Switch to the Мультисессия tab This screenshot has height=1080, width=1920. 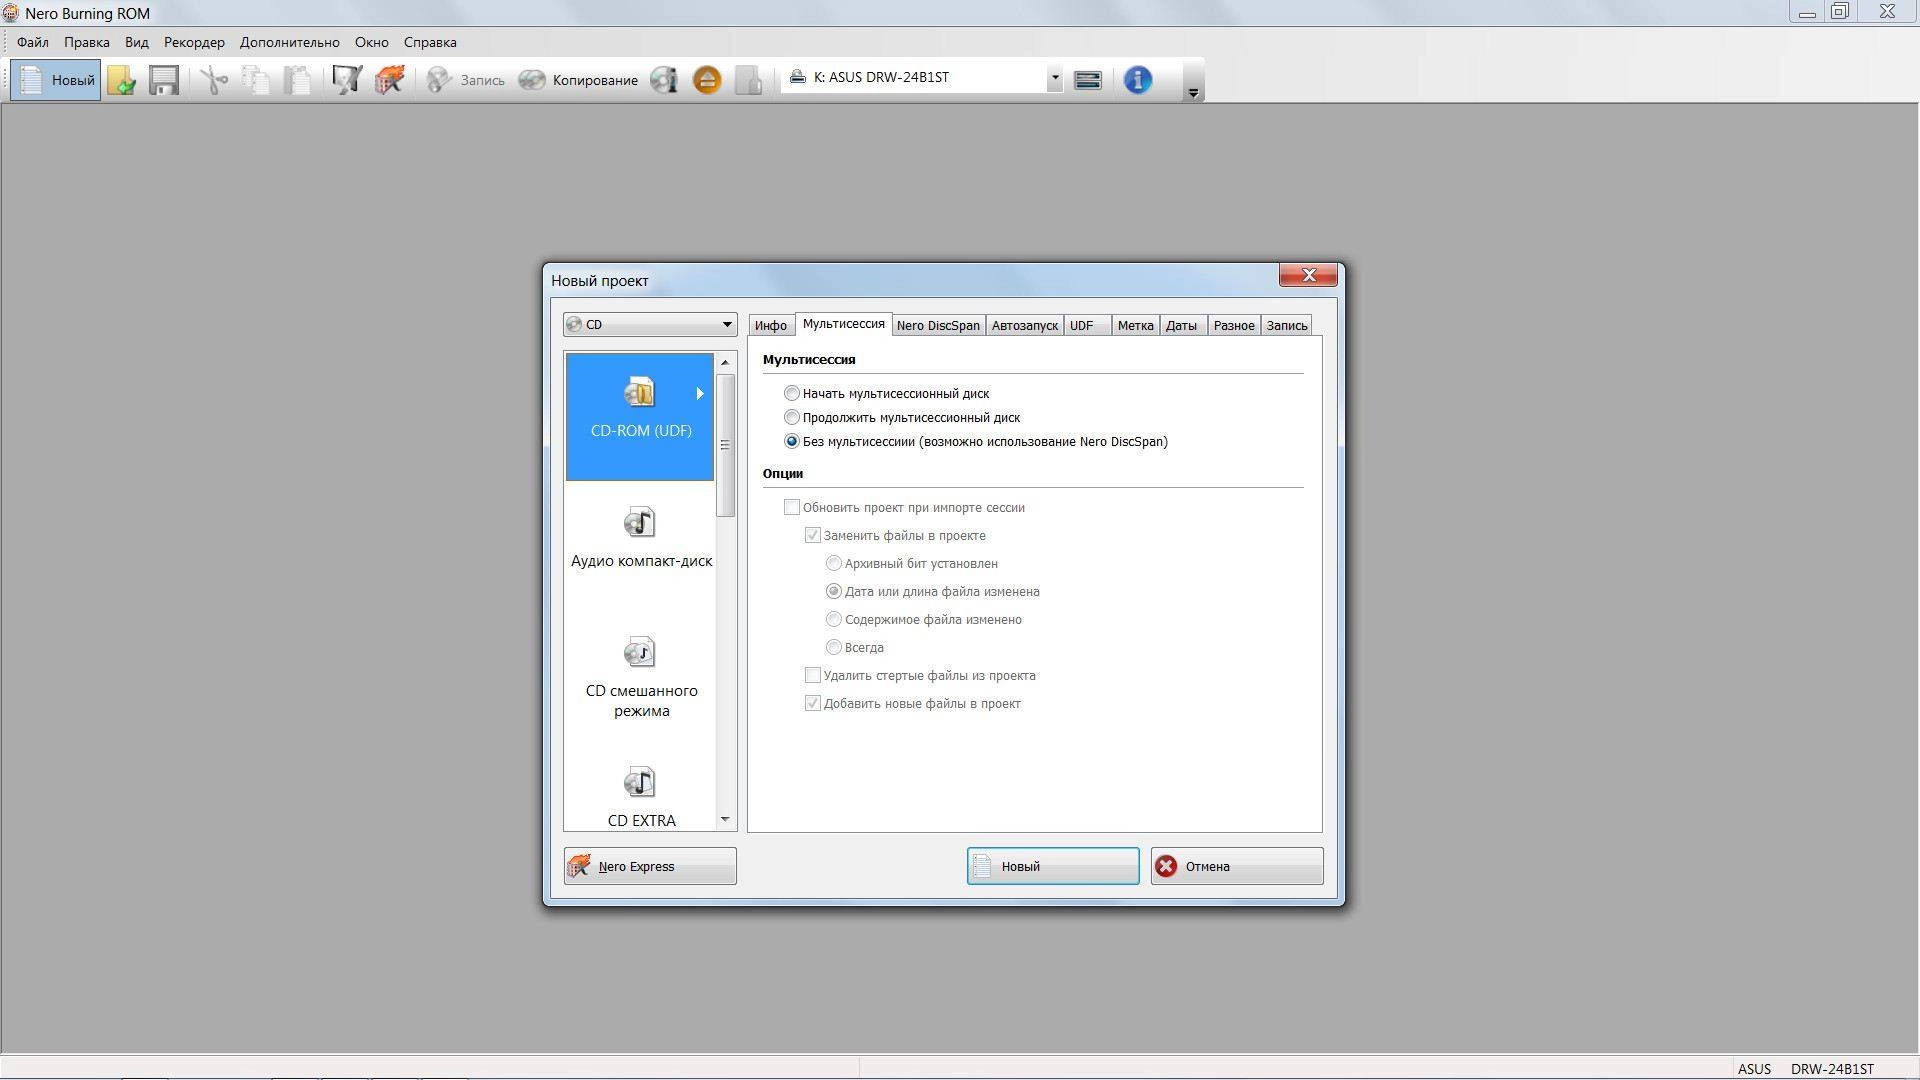click(844, 323)
